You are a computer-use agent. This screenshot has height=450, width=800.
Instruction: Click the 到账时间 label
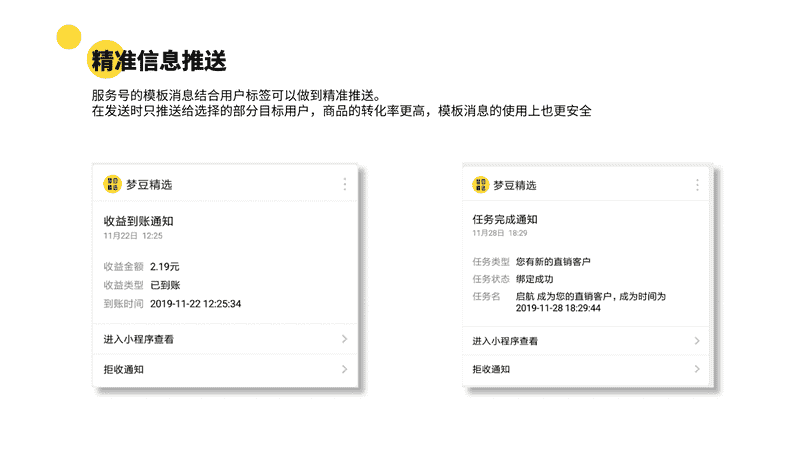(123, 304)
